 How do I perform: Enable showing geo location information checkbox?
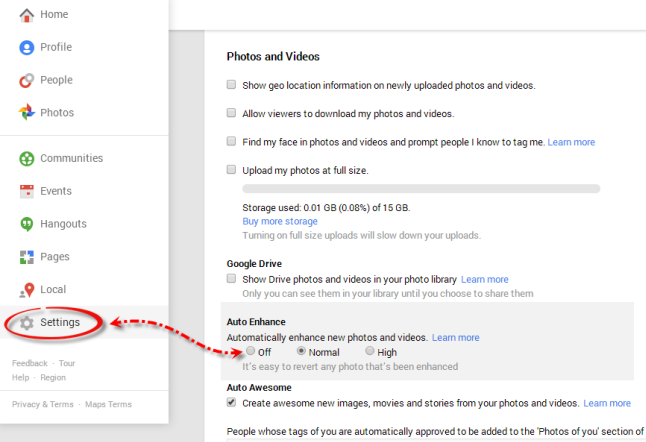(x=232, y=84)
